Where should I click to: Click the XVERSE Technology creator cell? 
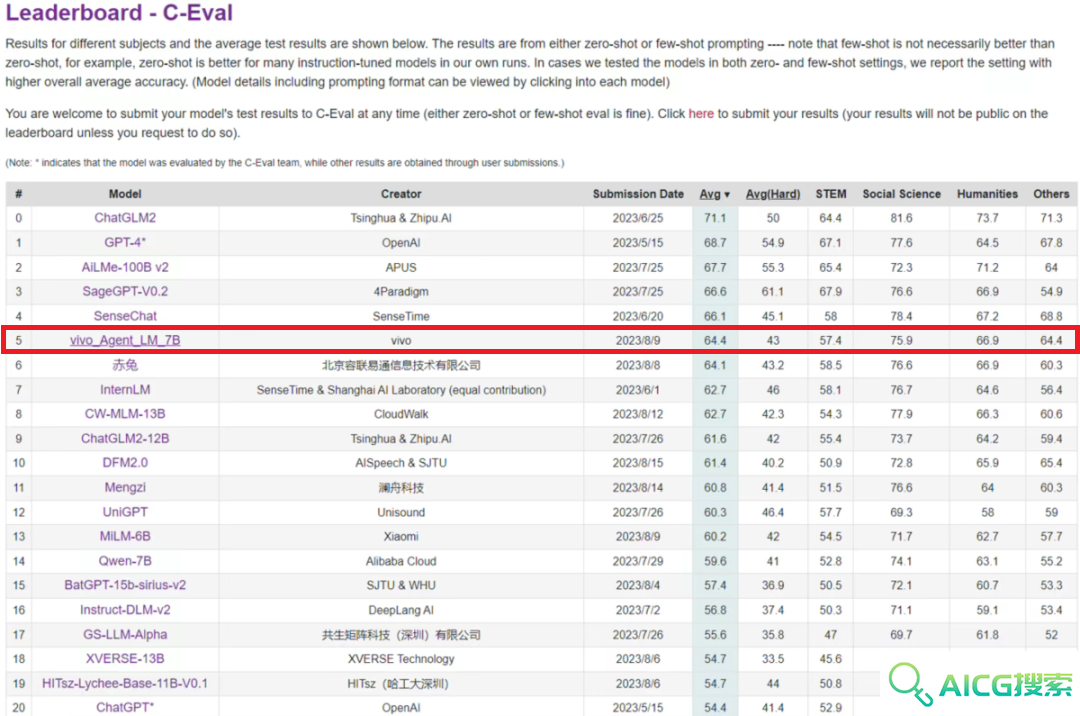pyautogui.click(x=401, y=659)
